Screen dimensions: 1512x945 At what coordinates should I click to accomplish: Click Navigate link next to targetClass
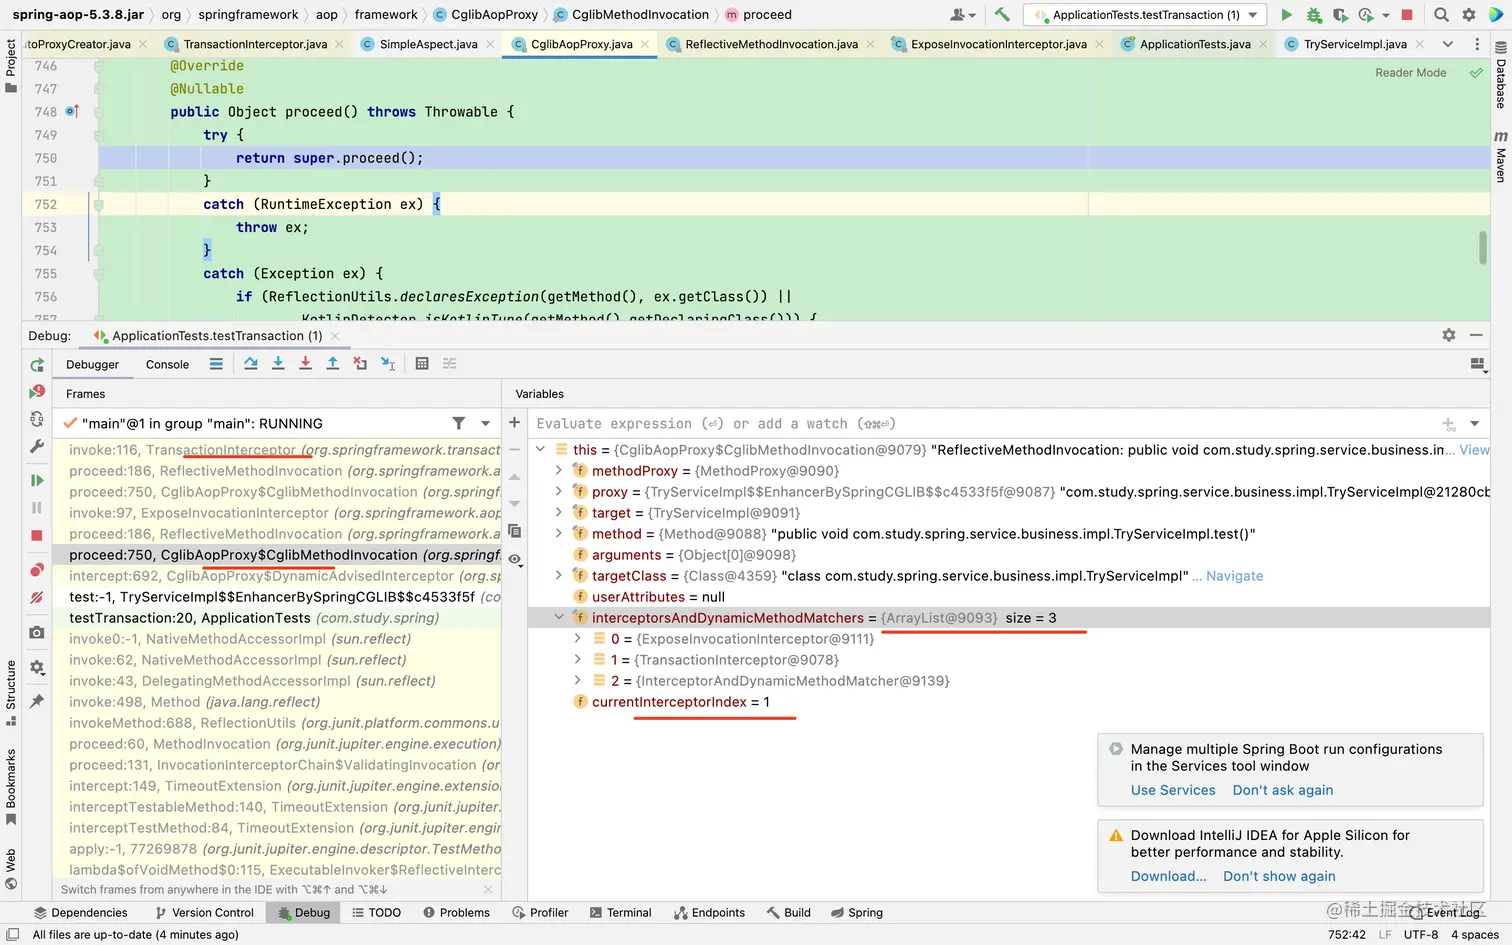[x=1234, y=576]
